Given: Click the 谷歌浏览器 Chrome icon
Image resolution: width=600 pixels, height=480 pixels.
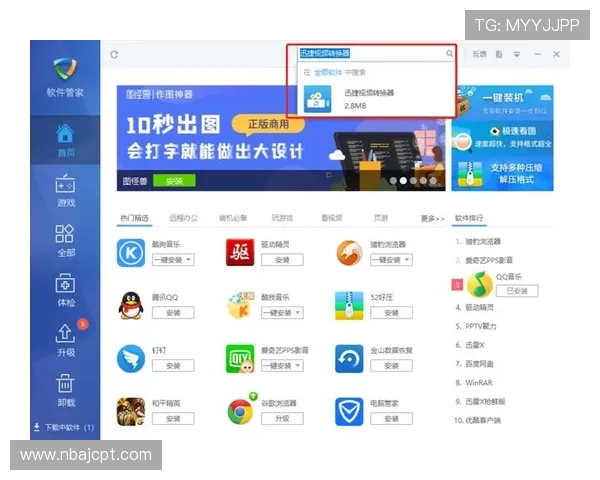Looking at the screenshot, I should pos(240,411).
